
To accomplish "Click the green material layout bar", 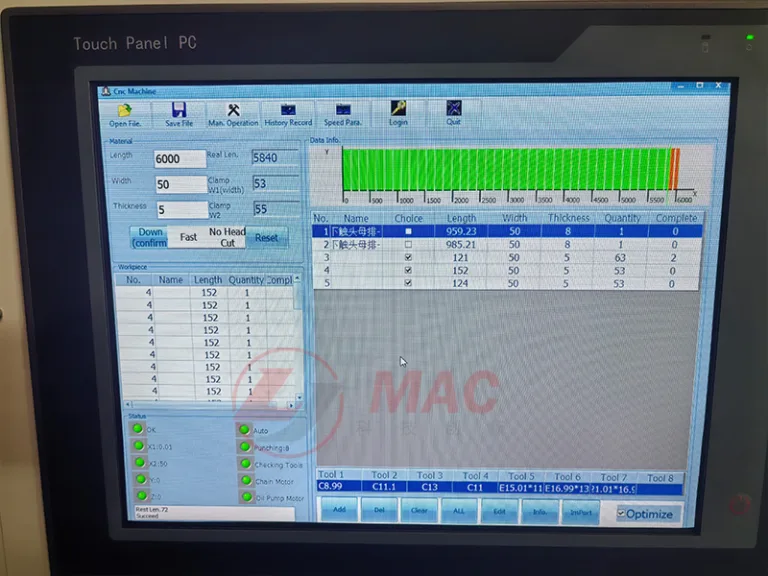I will coord(505,168).
